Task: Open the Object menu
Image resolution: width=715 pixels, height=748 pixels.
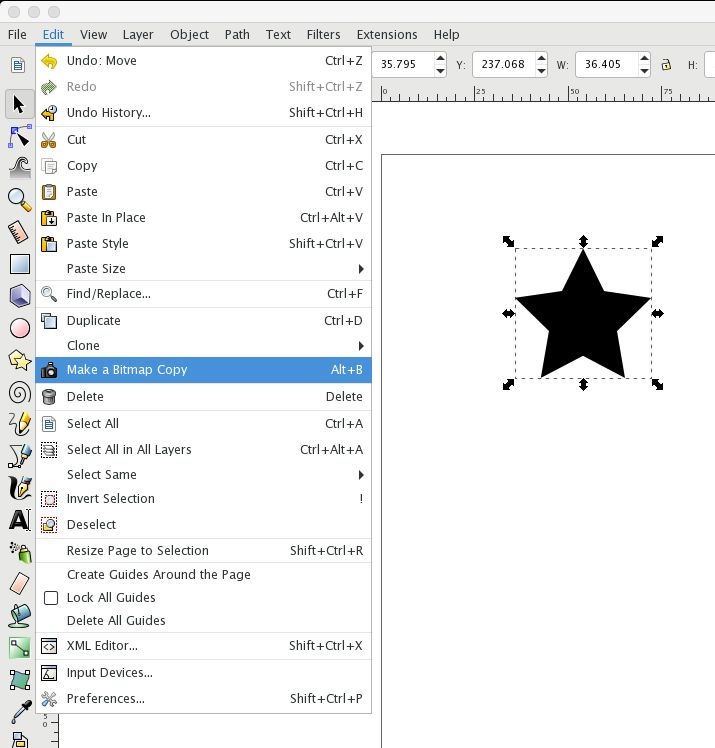Action: 189,34
